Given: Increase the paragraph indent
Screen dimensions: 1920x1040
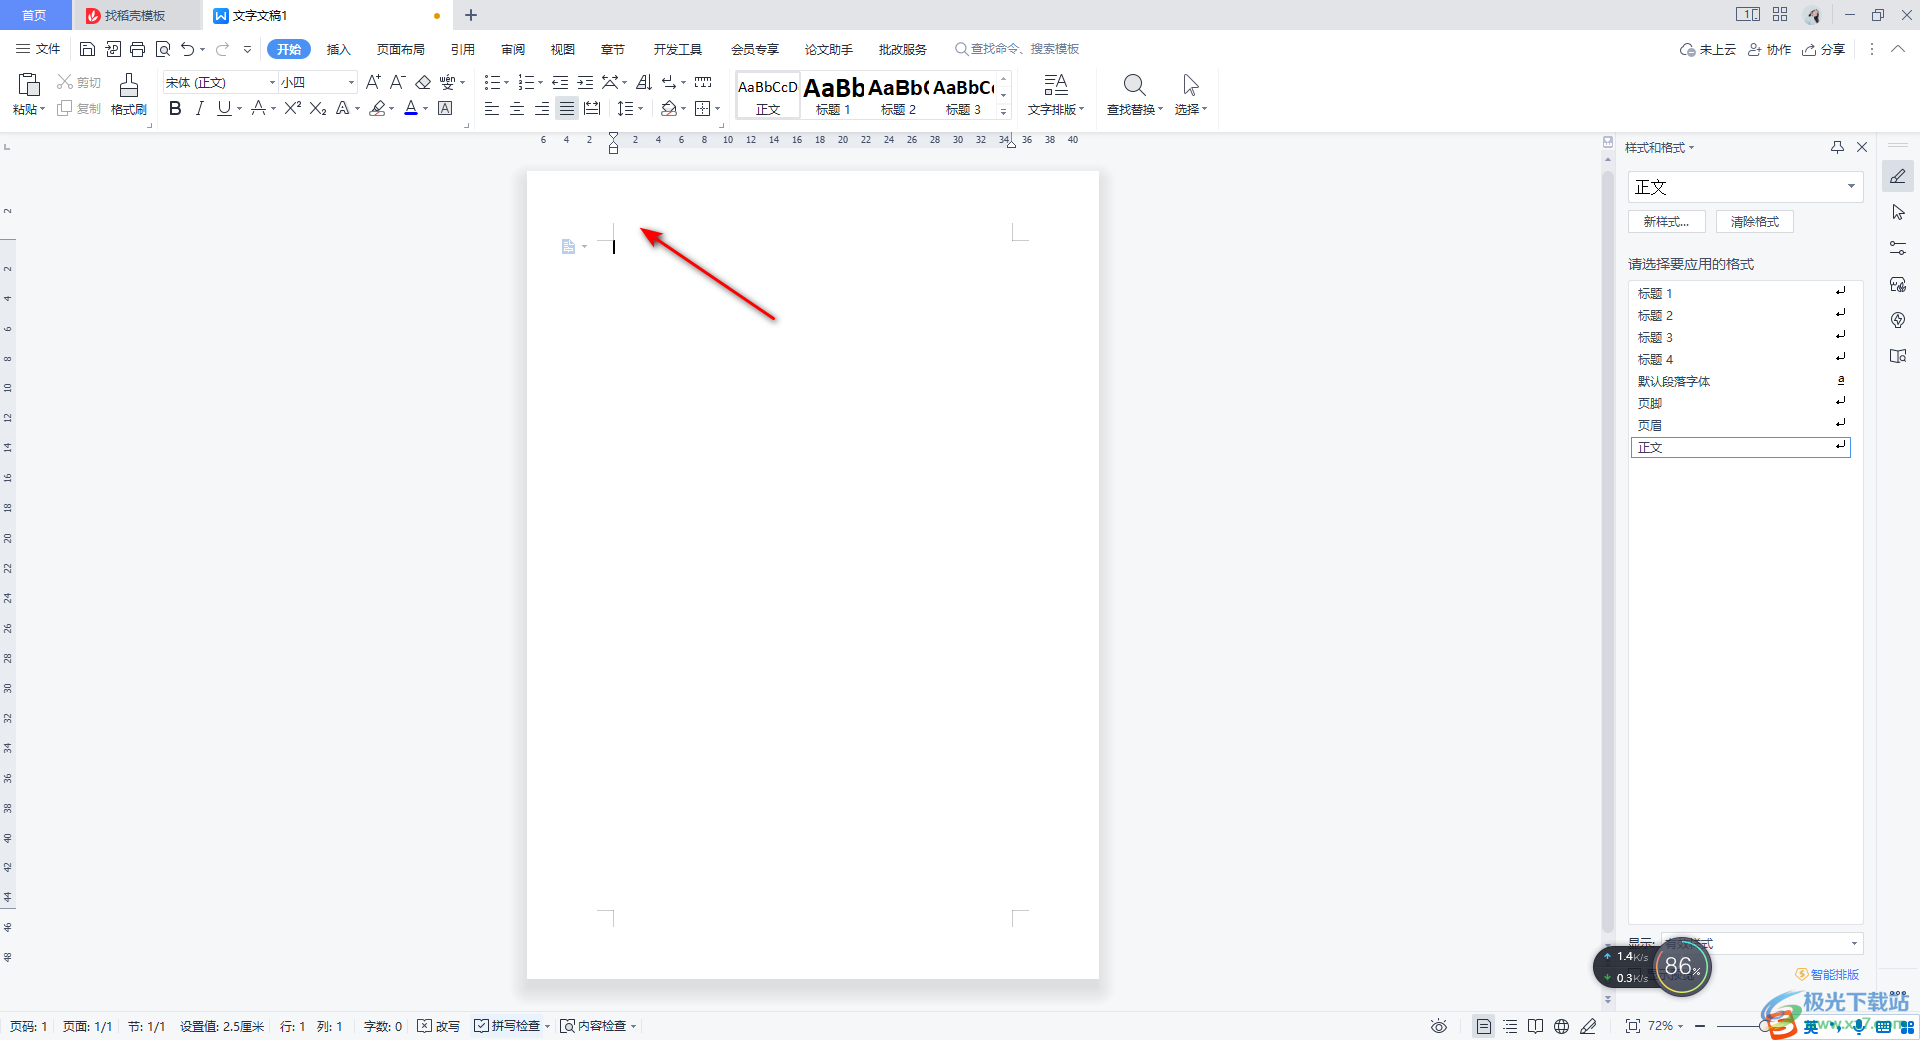Looking at the screenshot, I should [x=585, y=82].
